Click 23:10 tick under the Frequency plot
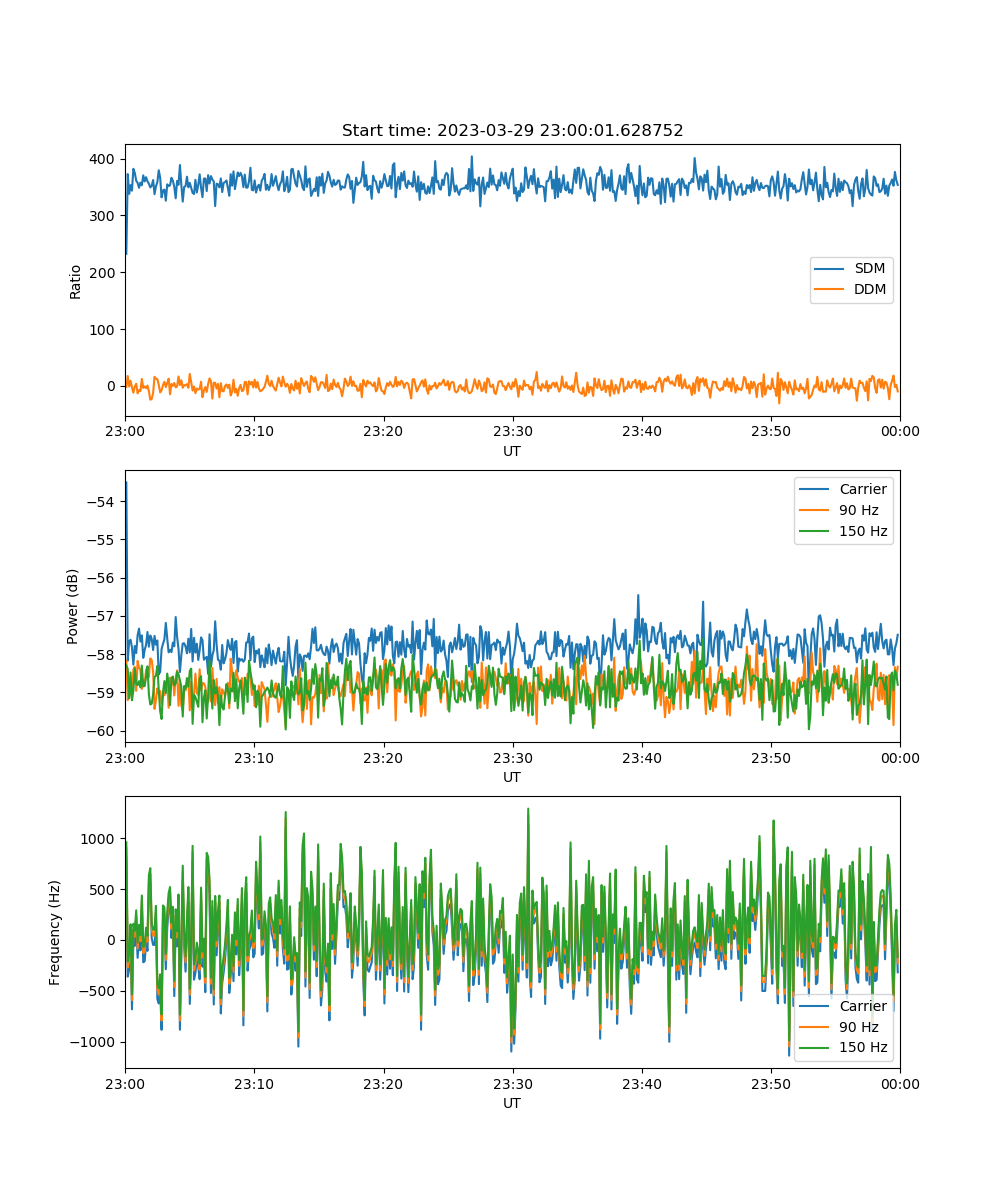The width and height of the screenshot is (1000, 1200). point(254,1084)
